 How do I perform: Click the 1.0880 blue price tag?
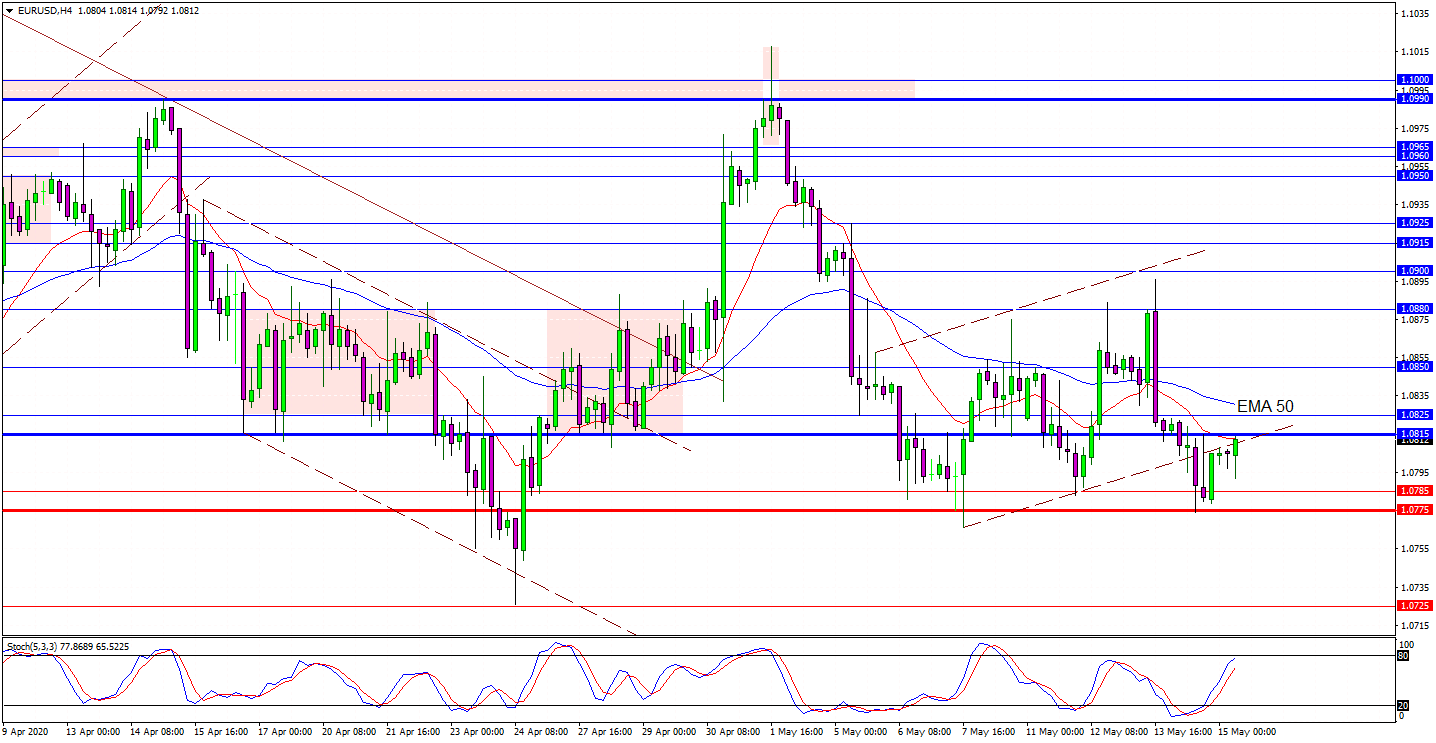point(1414,309)
